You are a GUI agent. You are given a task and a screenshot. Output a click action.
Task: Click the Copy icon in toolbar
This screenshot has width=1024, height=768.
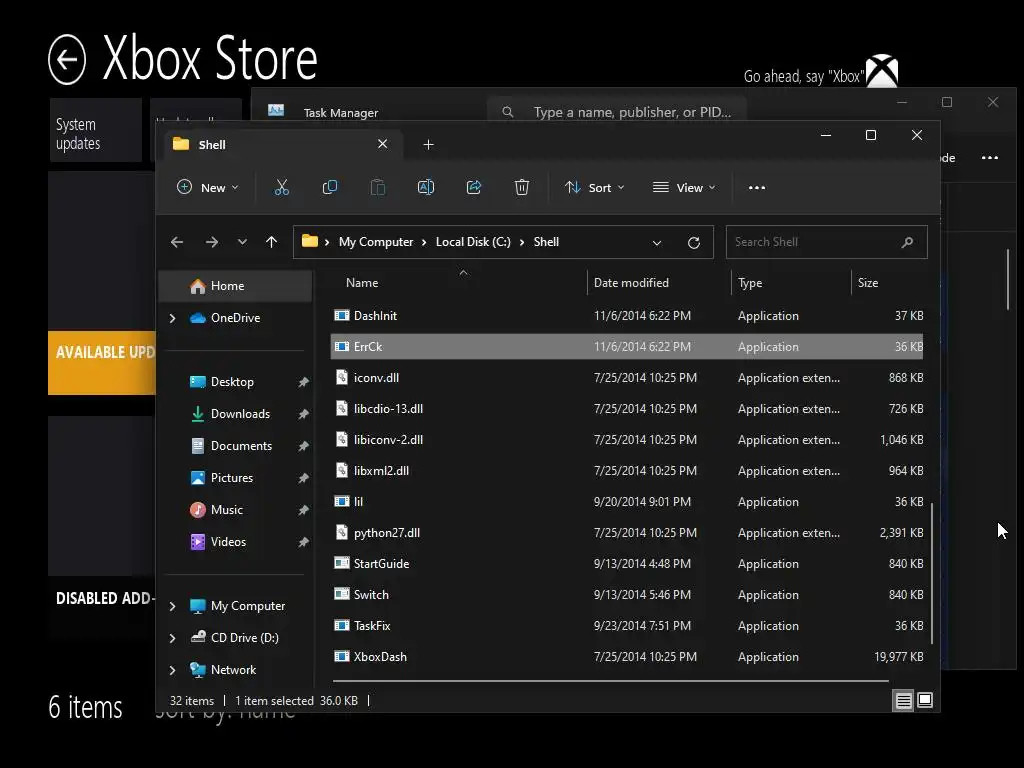[330, 187]
